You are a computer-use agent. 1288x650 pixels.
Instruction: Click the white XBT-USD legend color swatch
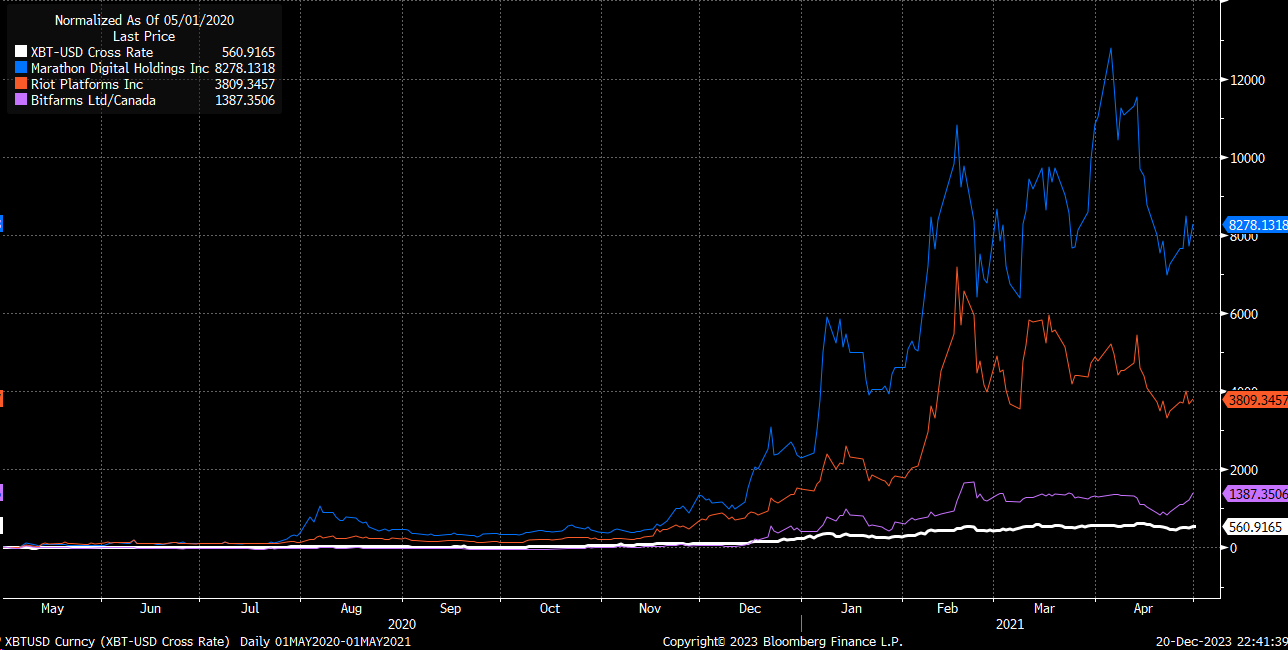(20, 52)
